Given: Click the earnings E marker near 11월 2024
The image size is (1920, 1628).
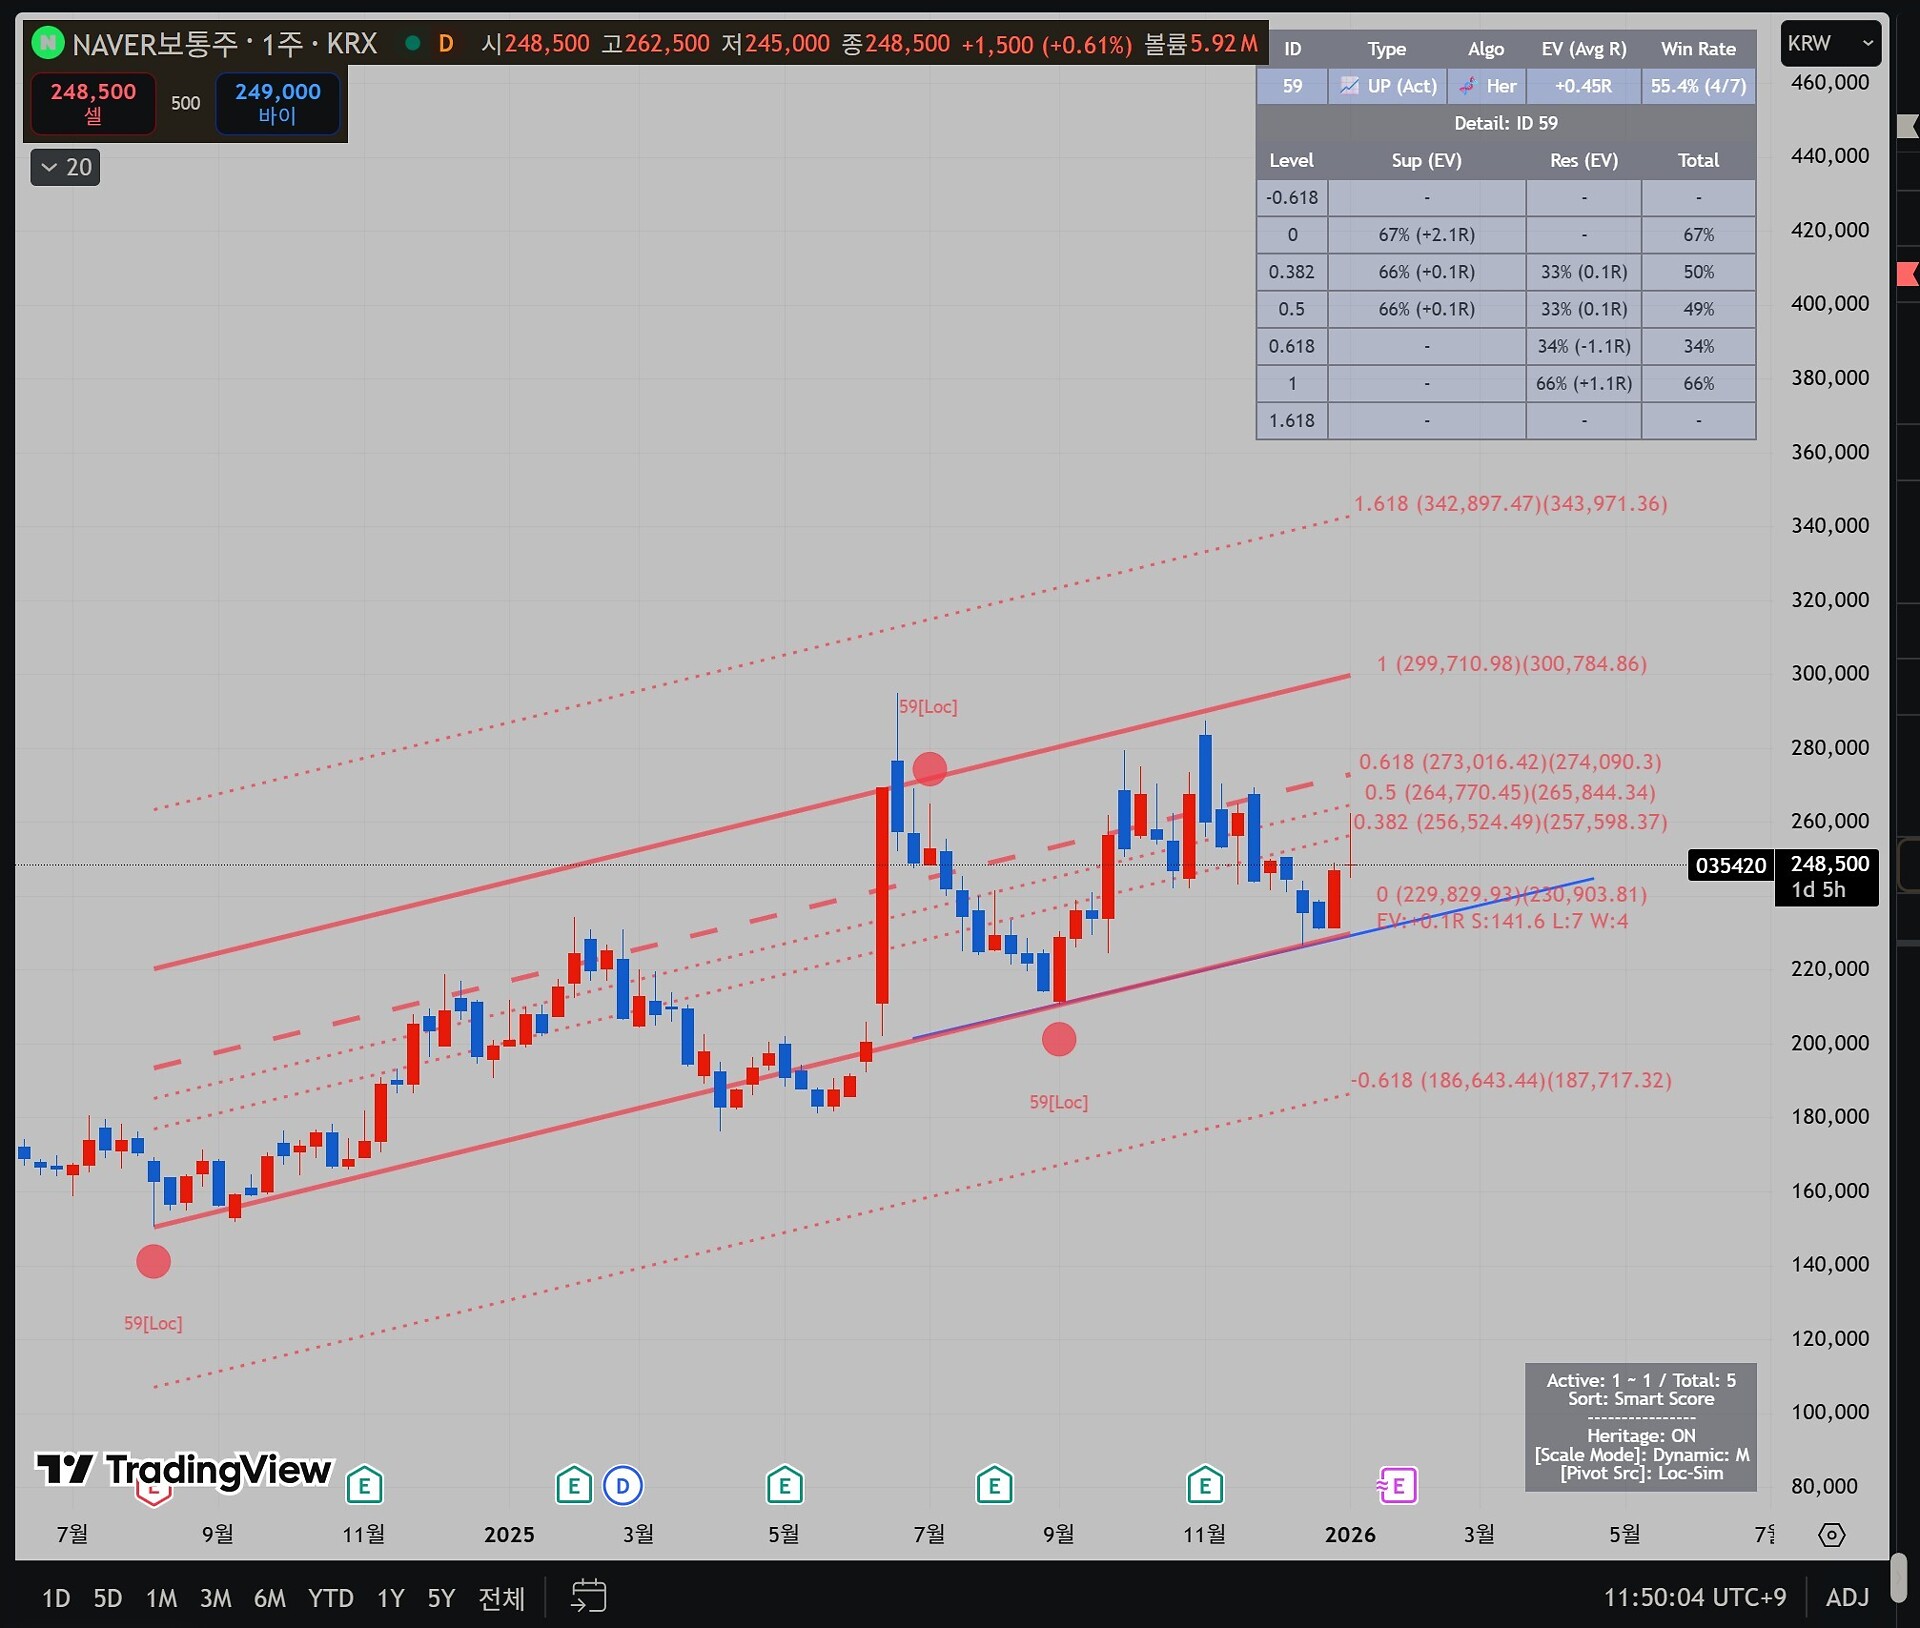Looking at the screenshot, I should tap(365, 1486).
